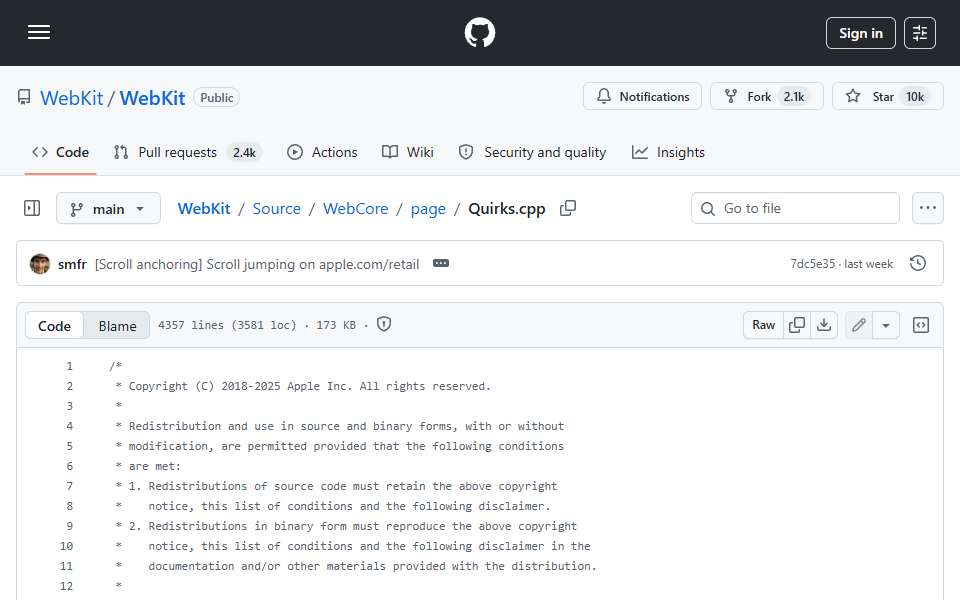Open more edit options dropdown arrow
The width and height of the screenshot is (960, 600).
click(x=886, y=325)
